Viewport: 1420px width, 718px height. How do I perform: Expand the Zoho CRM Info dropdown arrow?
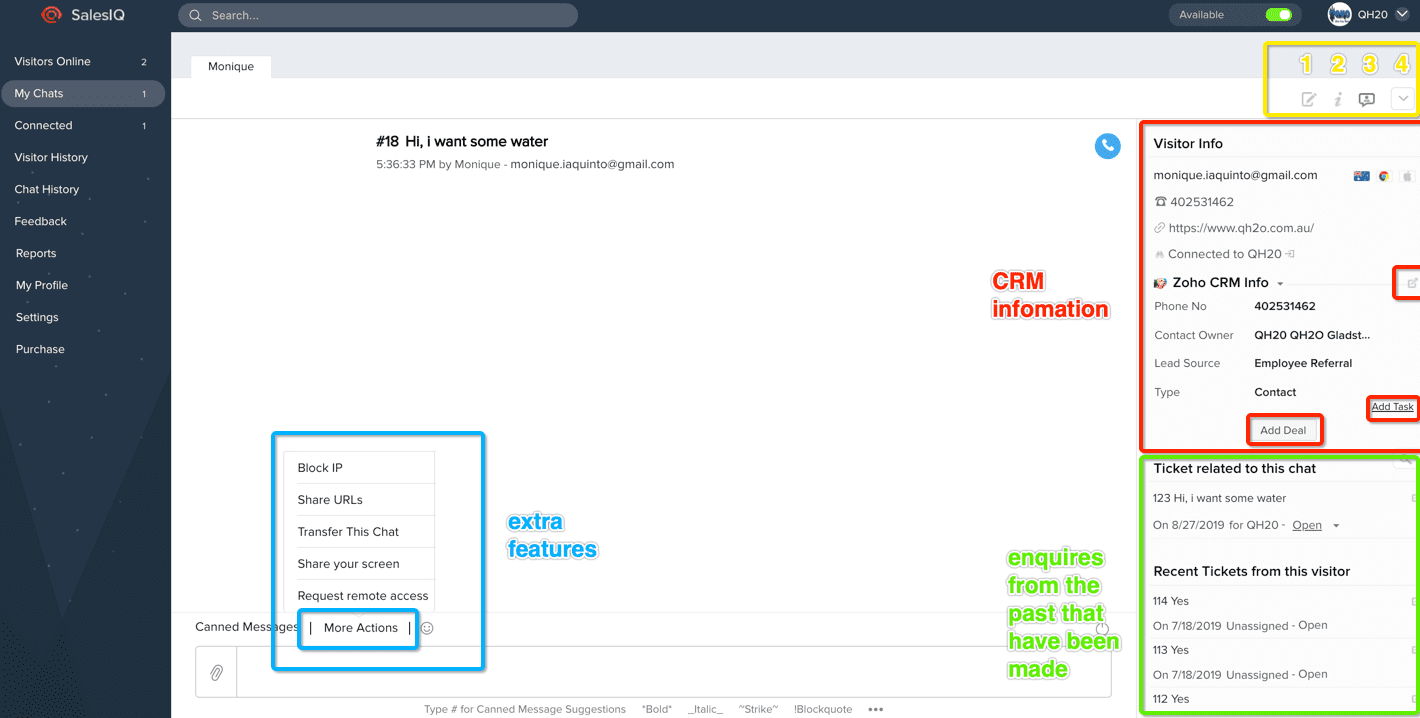1280,284
